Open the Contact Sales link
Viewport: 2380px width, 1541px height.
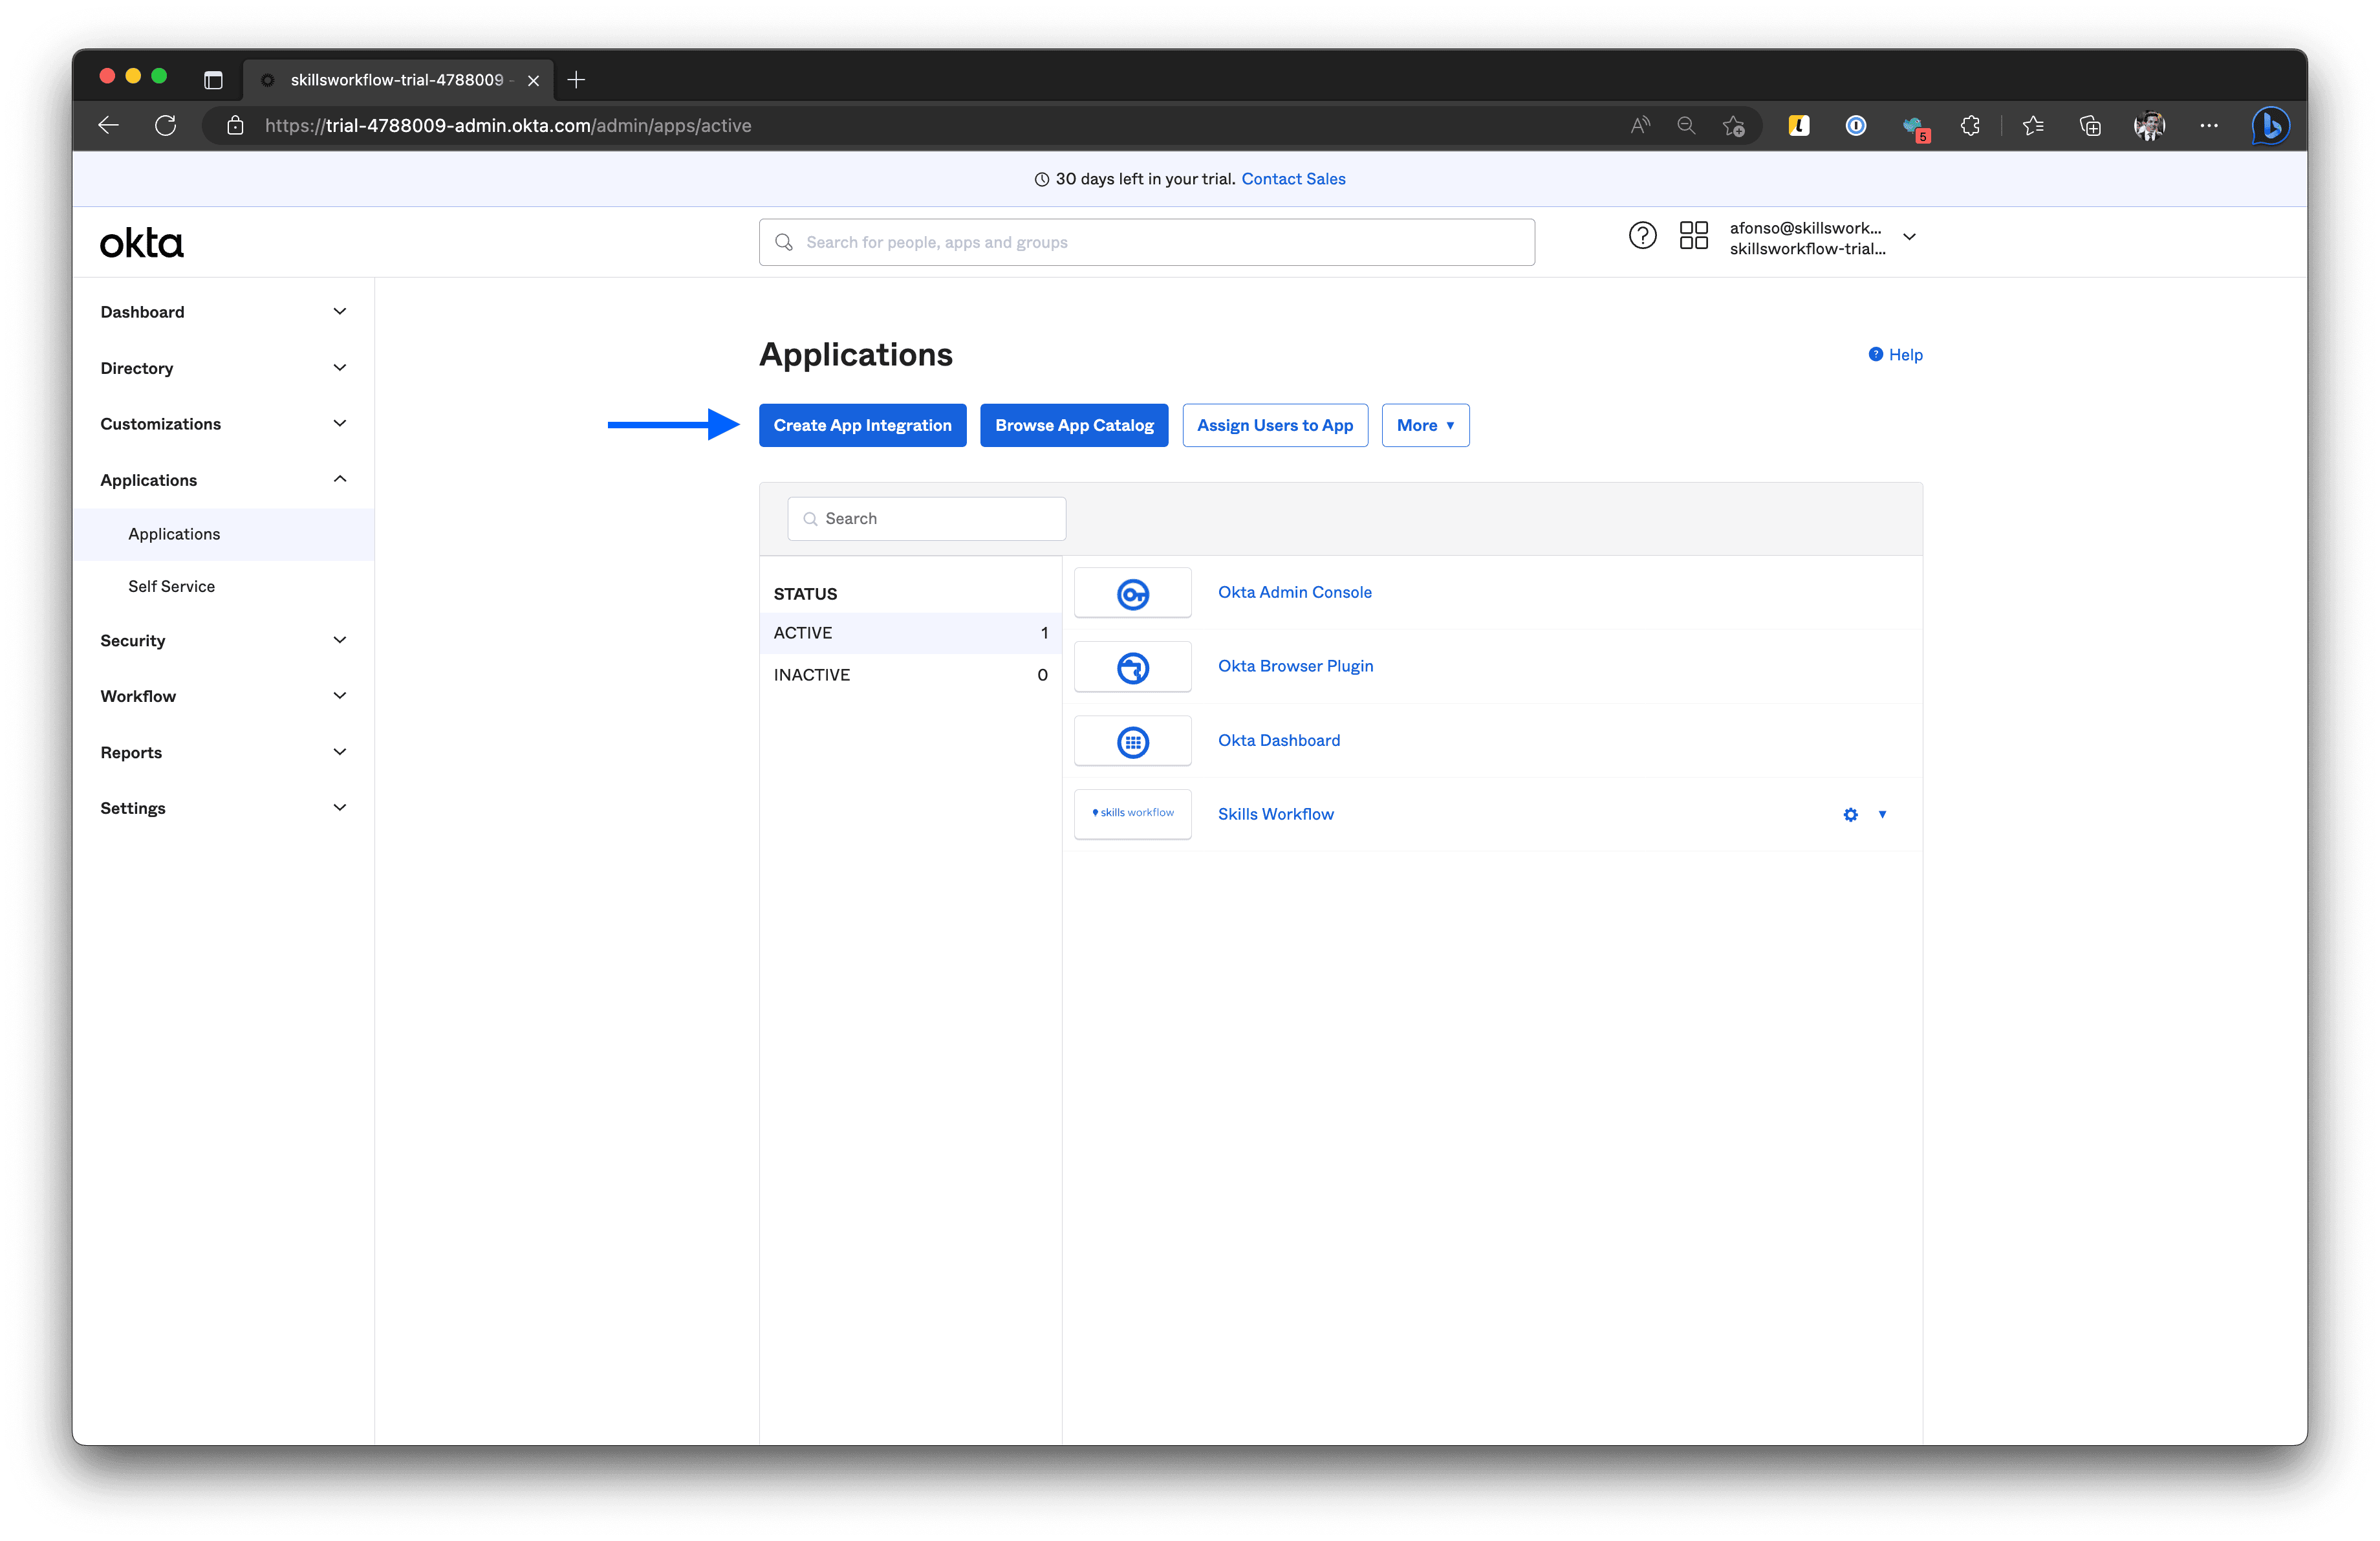[1293, 179]
